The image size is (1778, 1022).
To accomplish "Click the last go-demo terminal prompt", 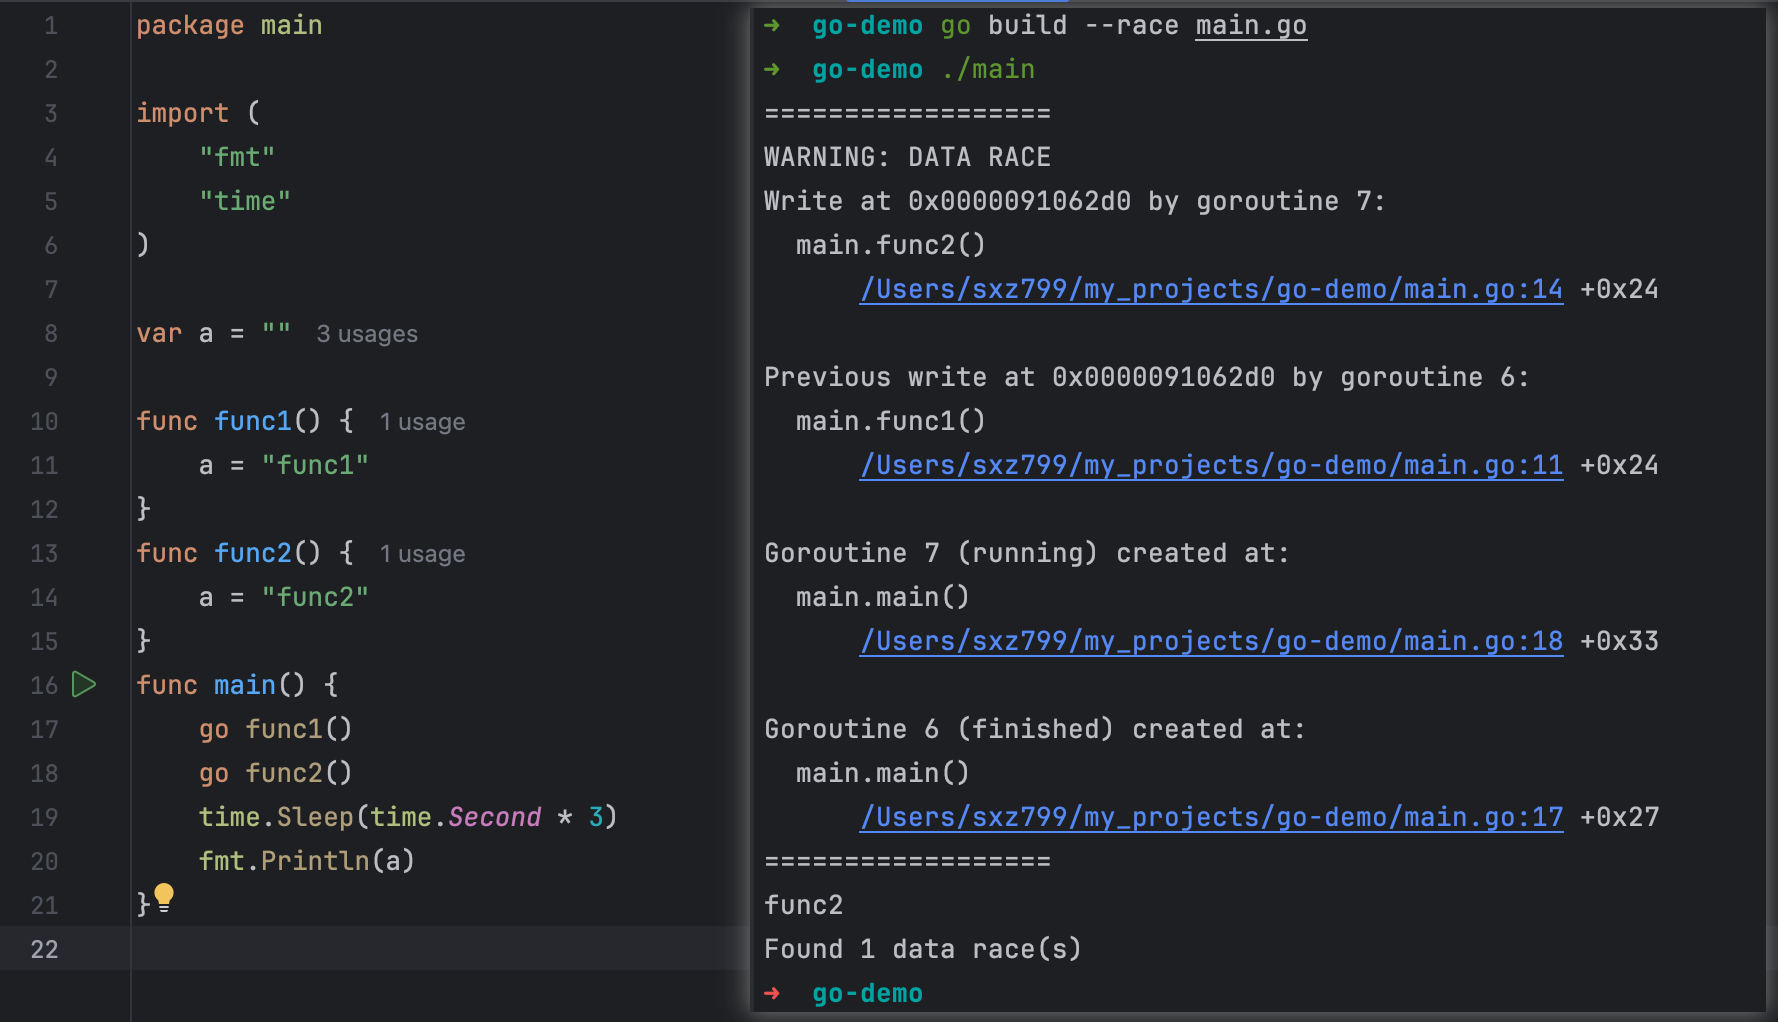I will click(867, 994).
